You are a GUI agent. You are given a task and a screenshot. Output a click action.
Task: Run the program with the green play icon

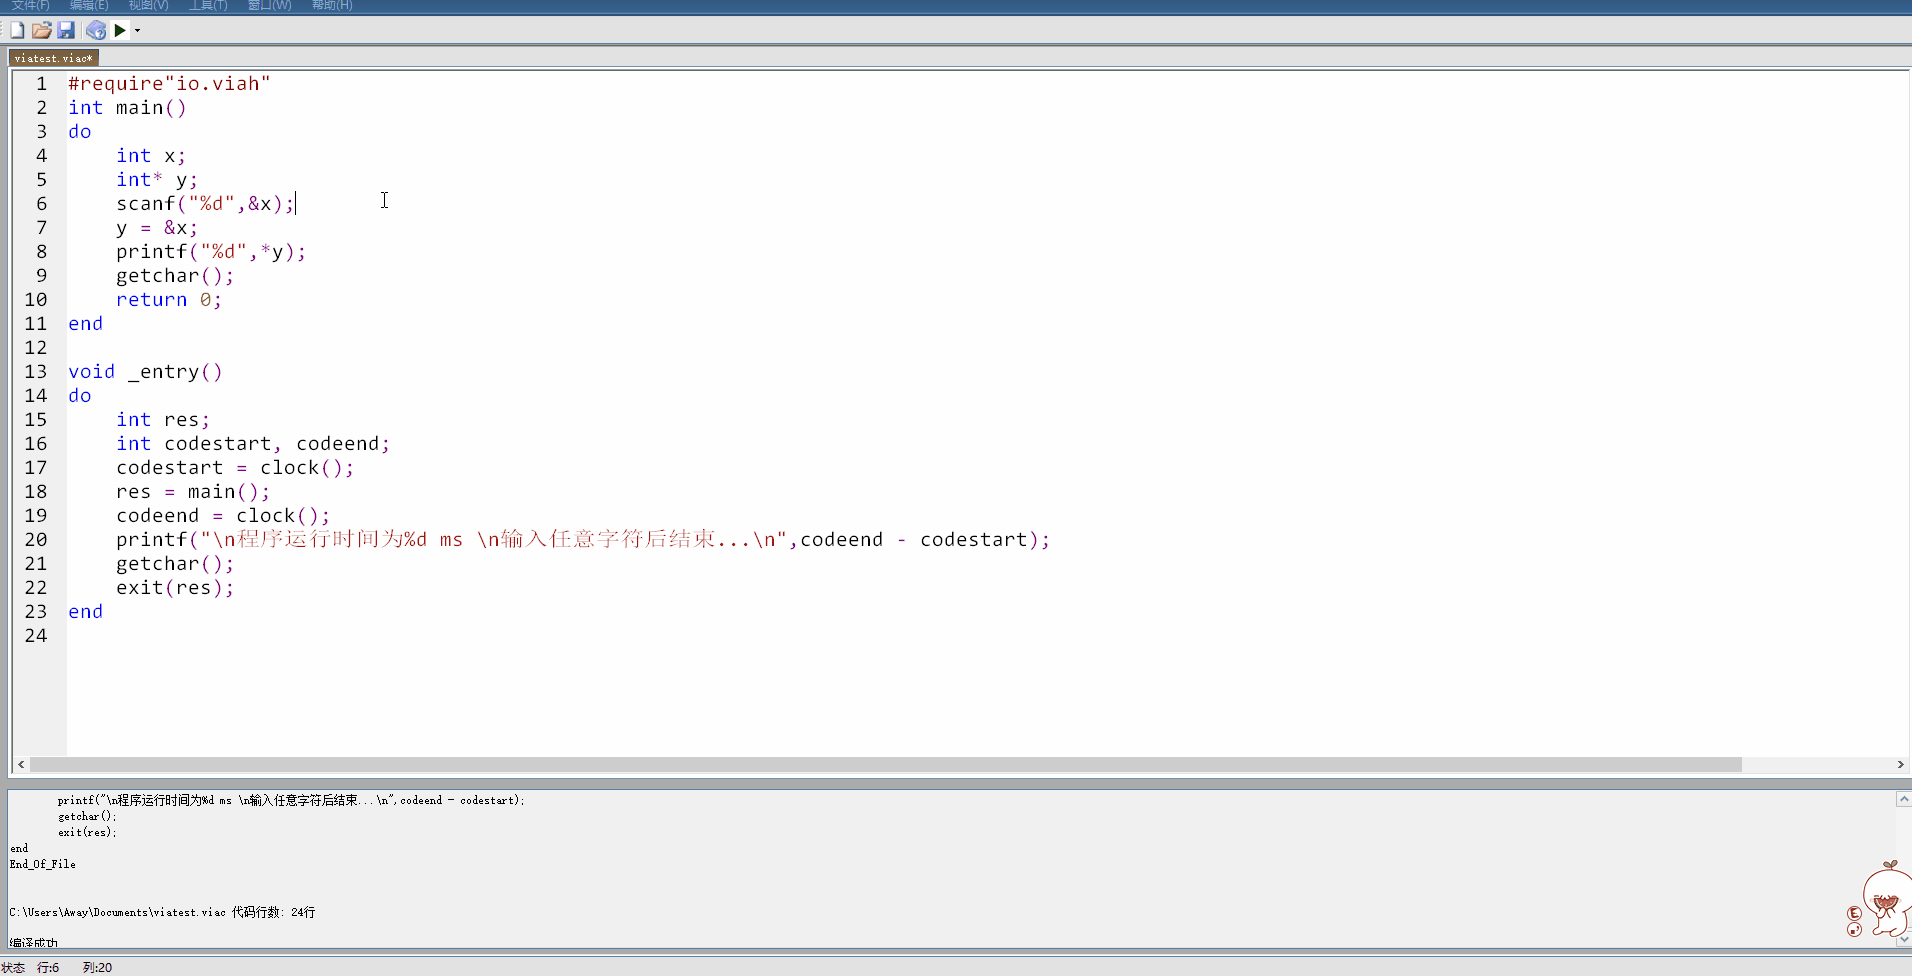point(120,30)
